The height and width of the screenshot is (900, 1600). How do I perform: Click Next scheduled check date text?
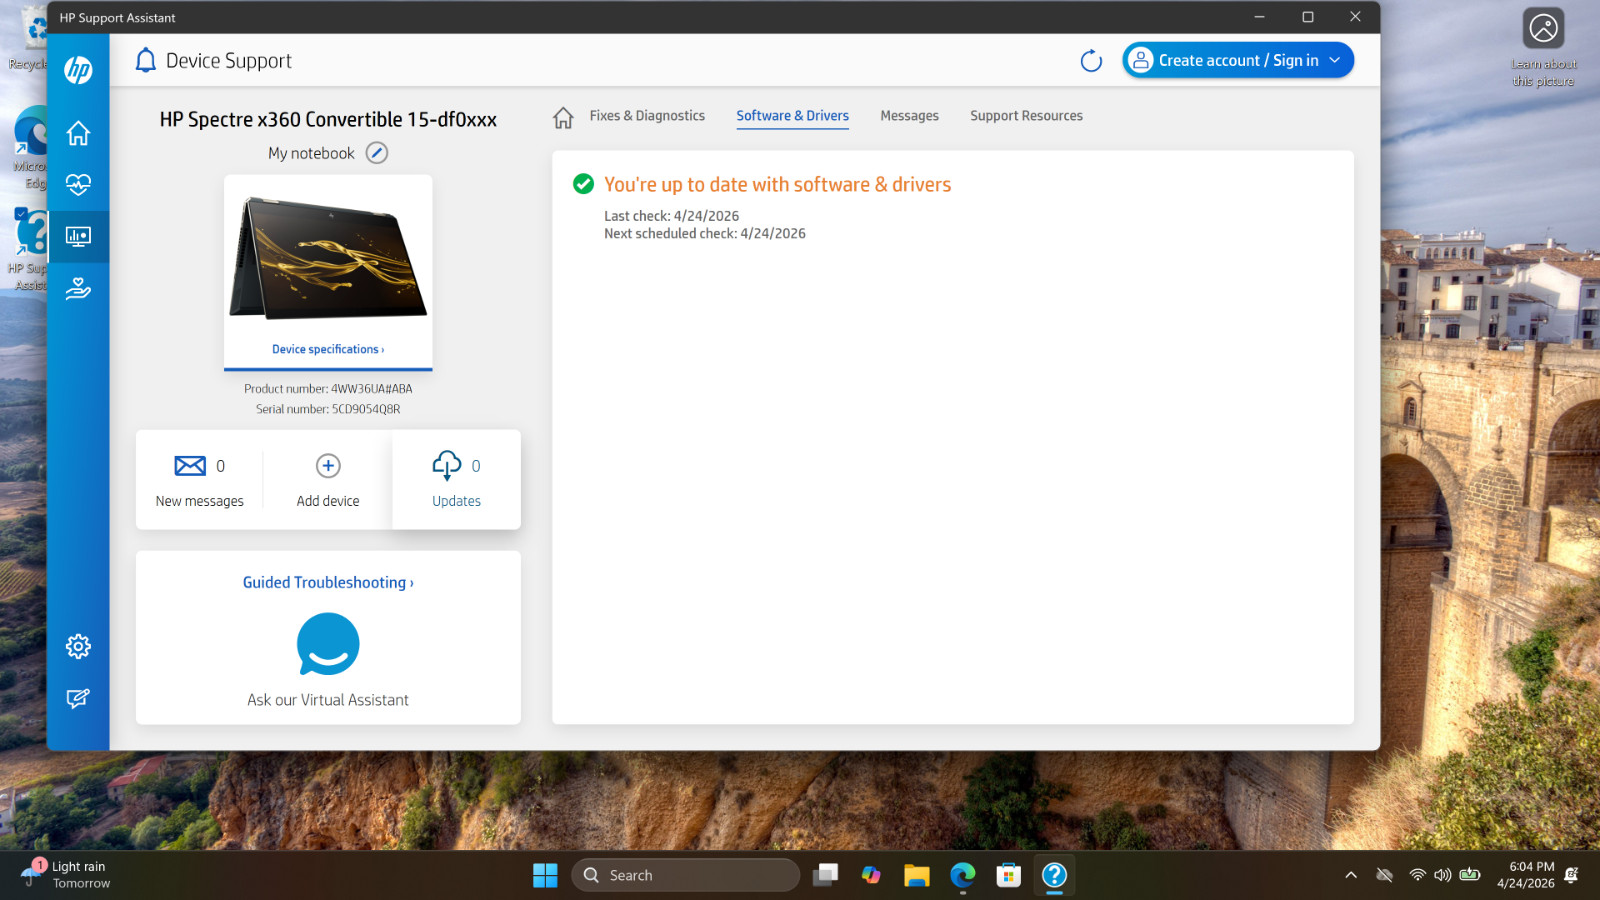point(705,233)
